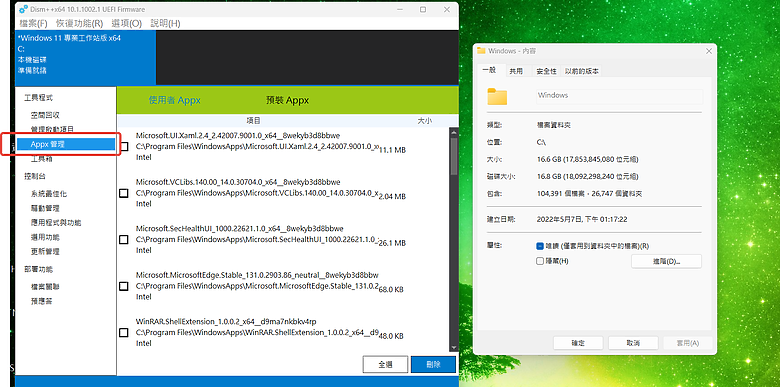
Task: Click the Appx list vertical scrollbar thumb
Action: pos(453,156)
